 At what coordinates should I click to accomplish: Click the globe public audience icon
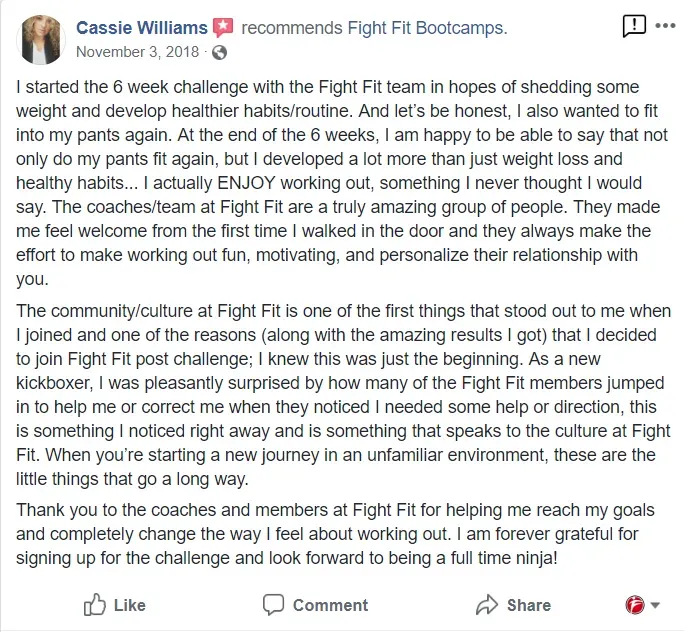[219, 53]
